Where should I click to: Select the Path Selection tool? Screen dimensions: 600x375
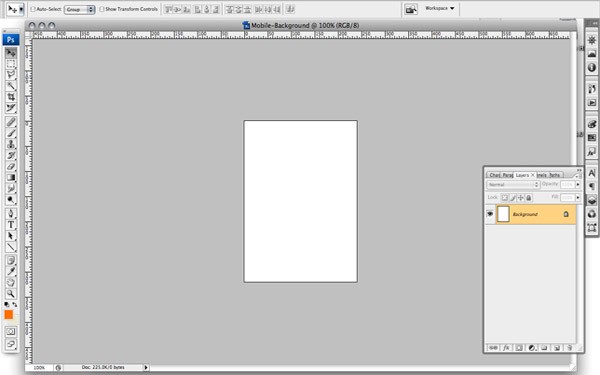point(11,236)
